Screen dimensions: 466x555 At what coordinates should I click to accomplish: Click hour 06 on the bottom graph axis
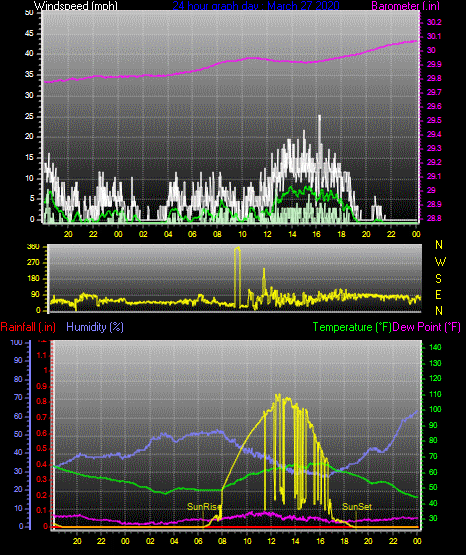point(198,541)
